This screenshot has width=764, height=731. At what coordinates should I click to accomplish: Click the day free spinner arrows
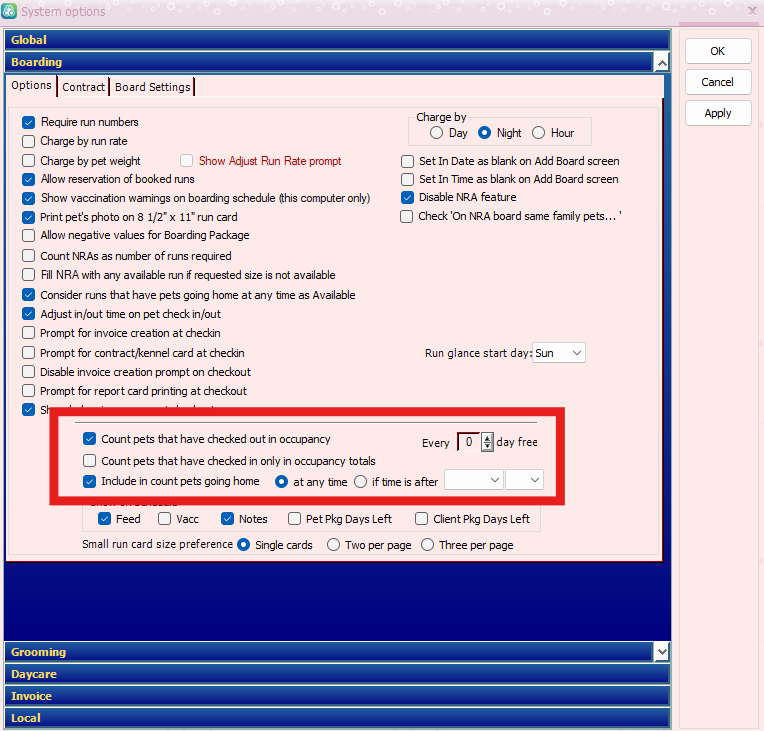[x=487, y=442]
